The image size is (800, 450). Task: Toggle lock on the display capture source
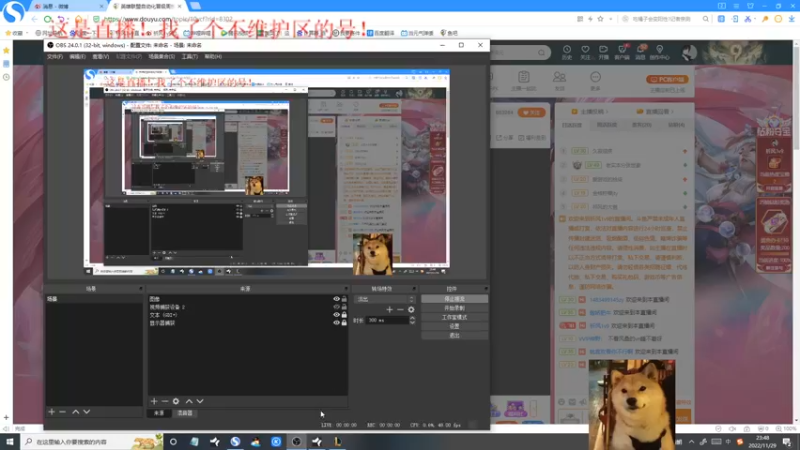344,323
